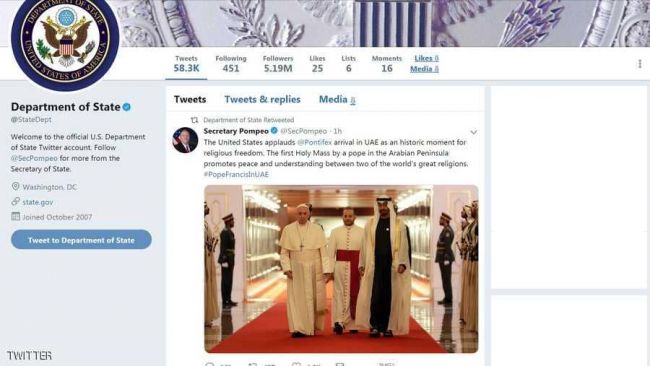650x366 pixels.
Task: Click the #PopeFrancisInUAE hashtag
Action: (236, 175)
